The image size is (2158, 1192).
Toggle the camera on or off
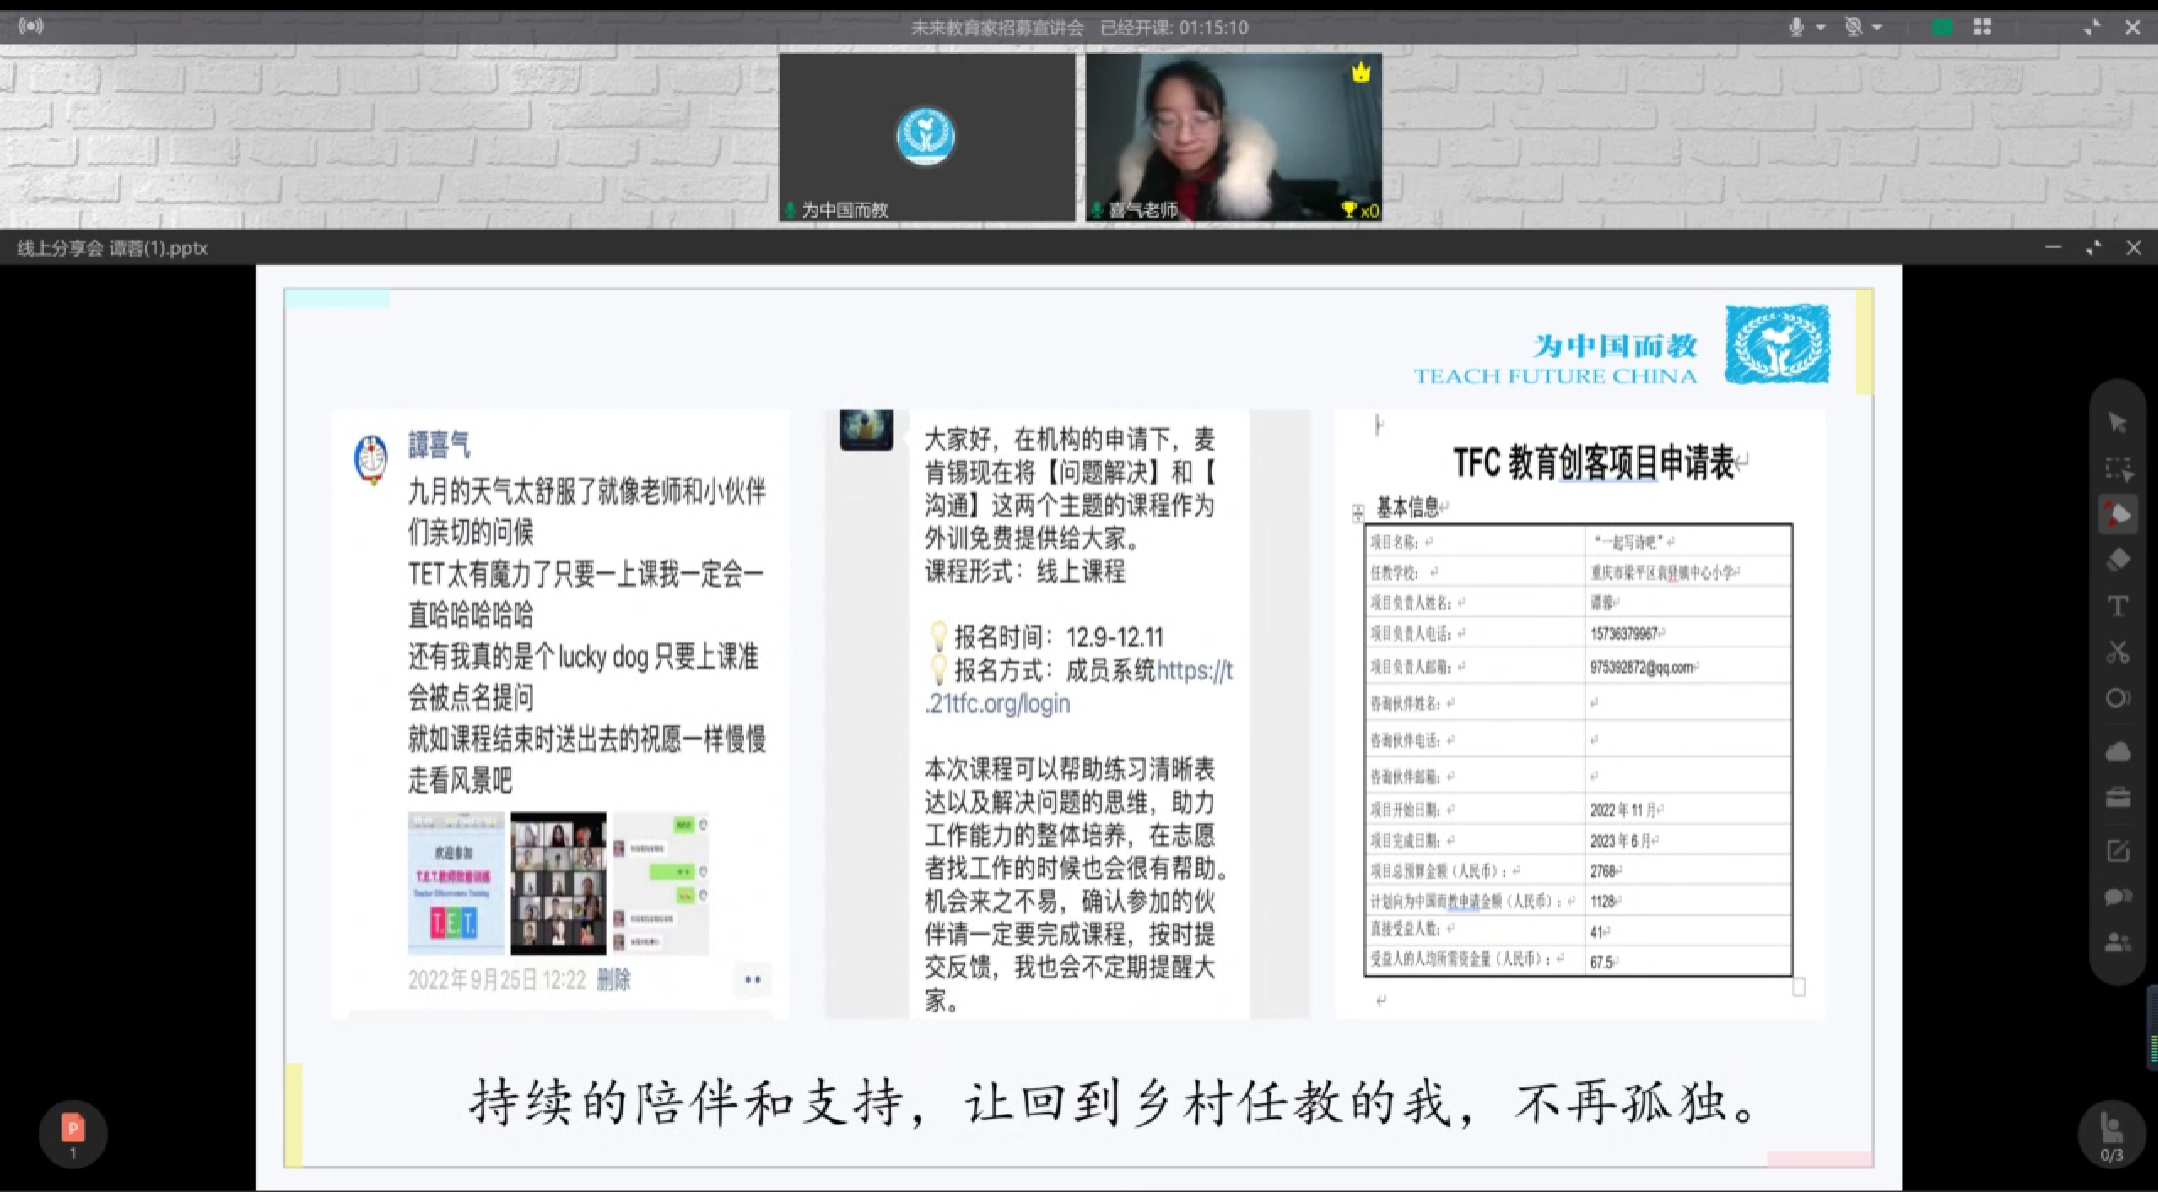pyautogui.click(x=1853, y=27)
